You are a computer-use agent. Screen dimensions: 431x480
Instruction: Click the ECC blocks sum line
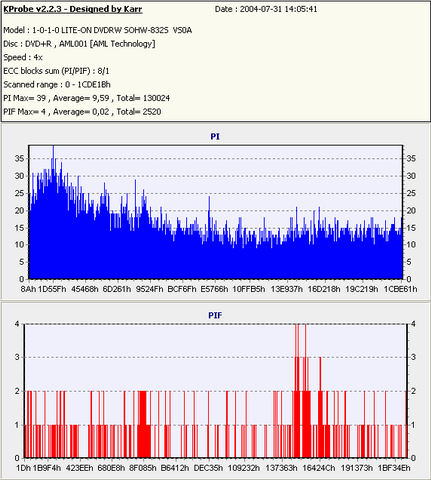(56, 71)
